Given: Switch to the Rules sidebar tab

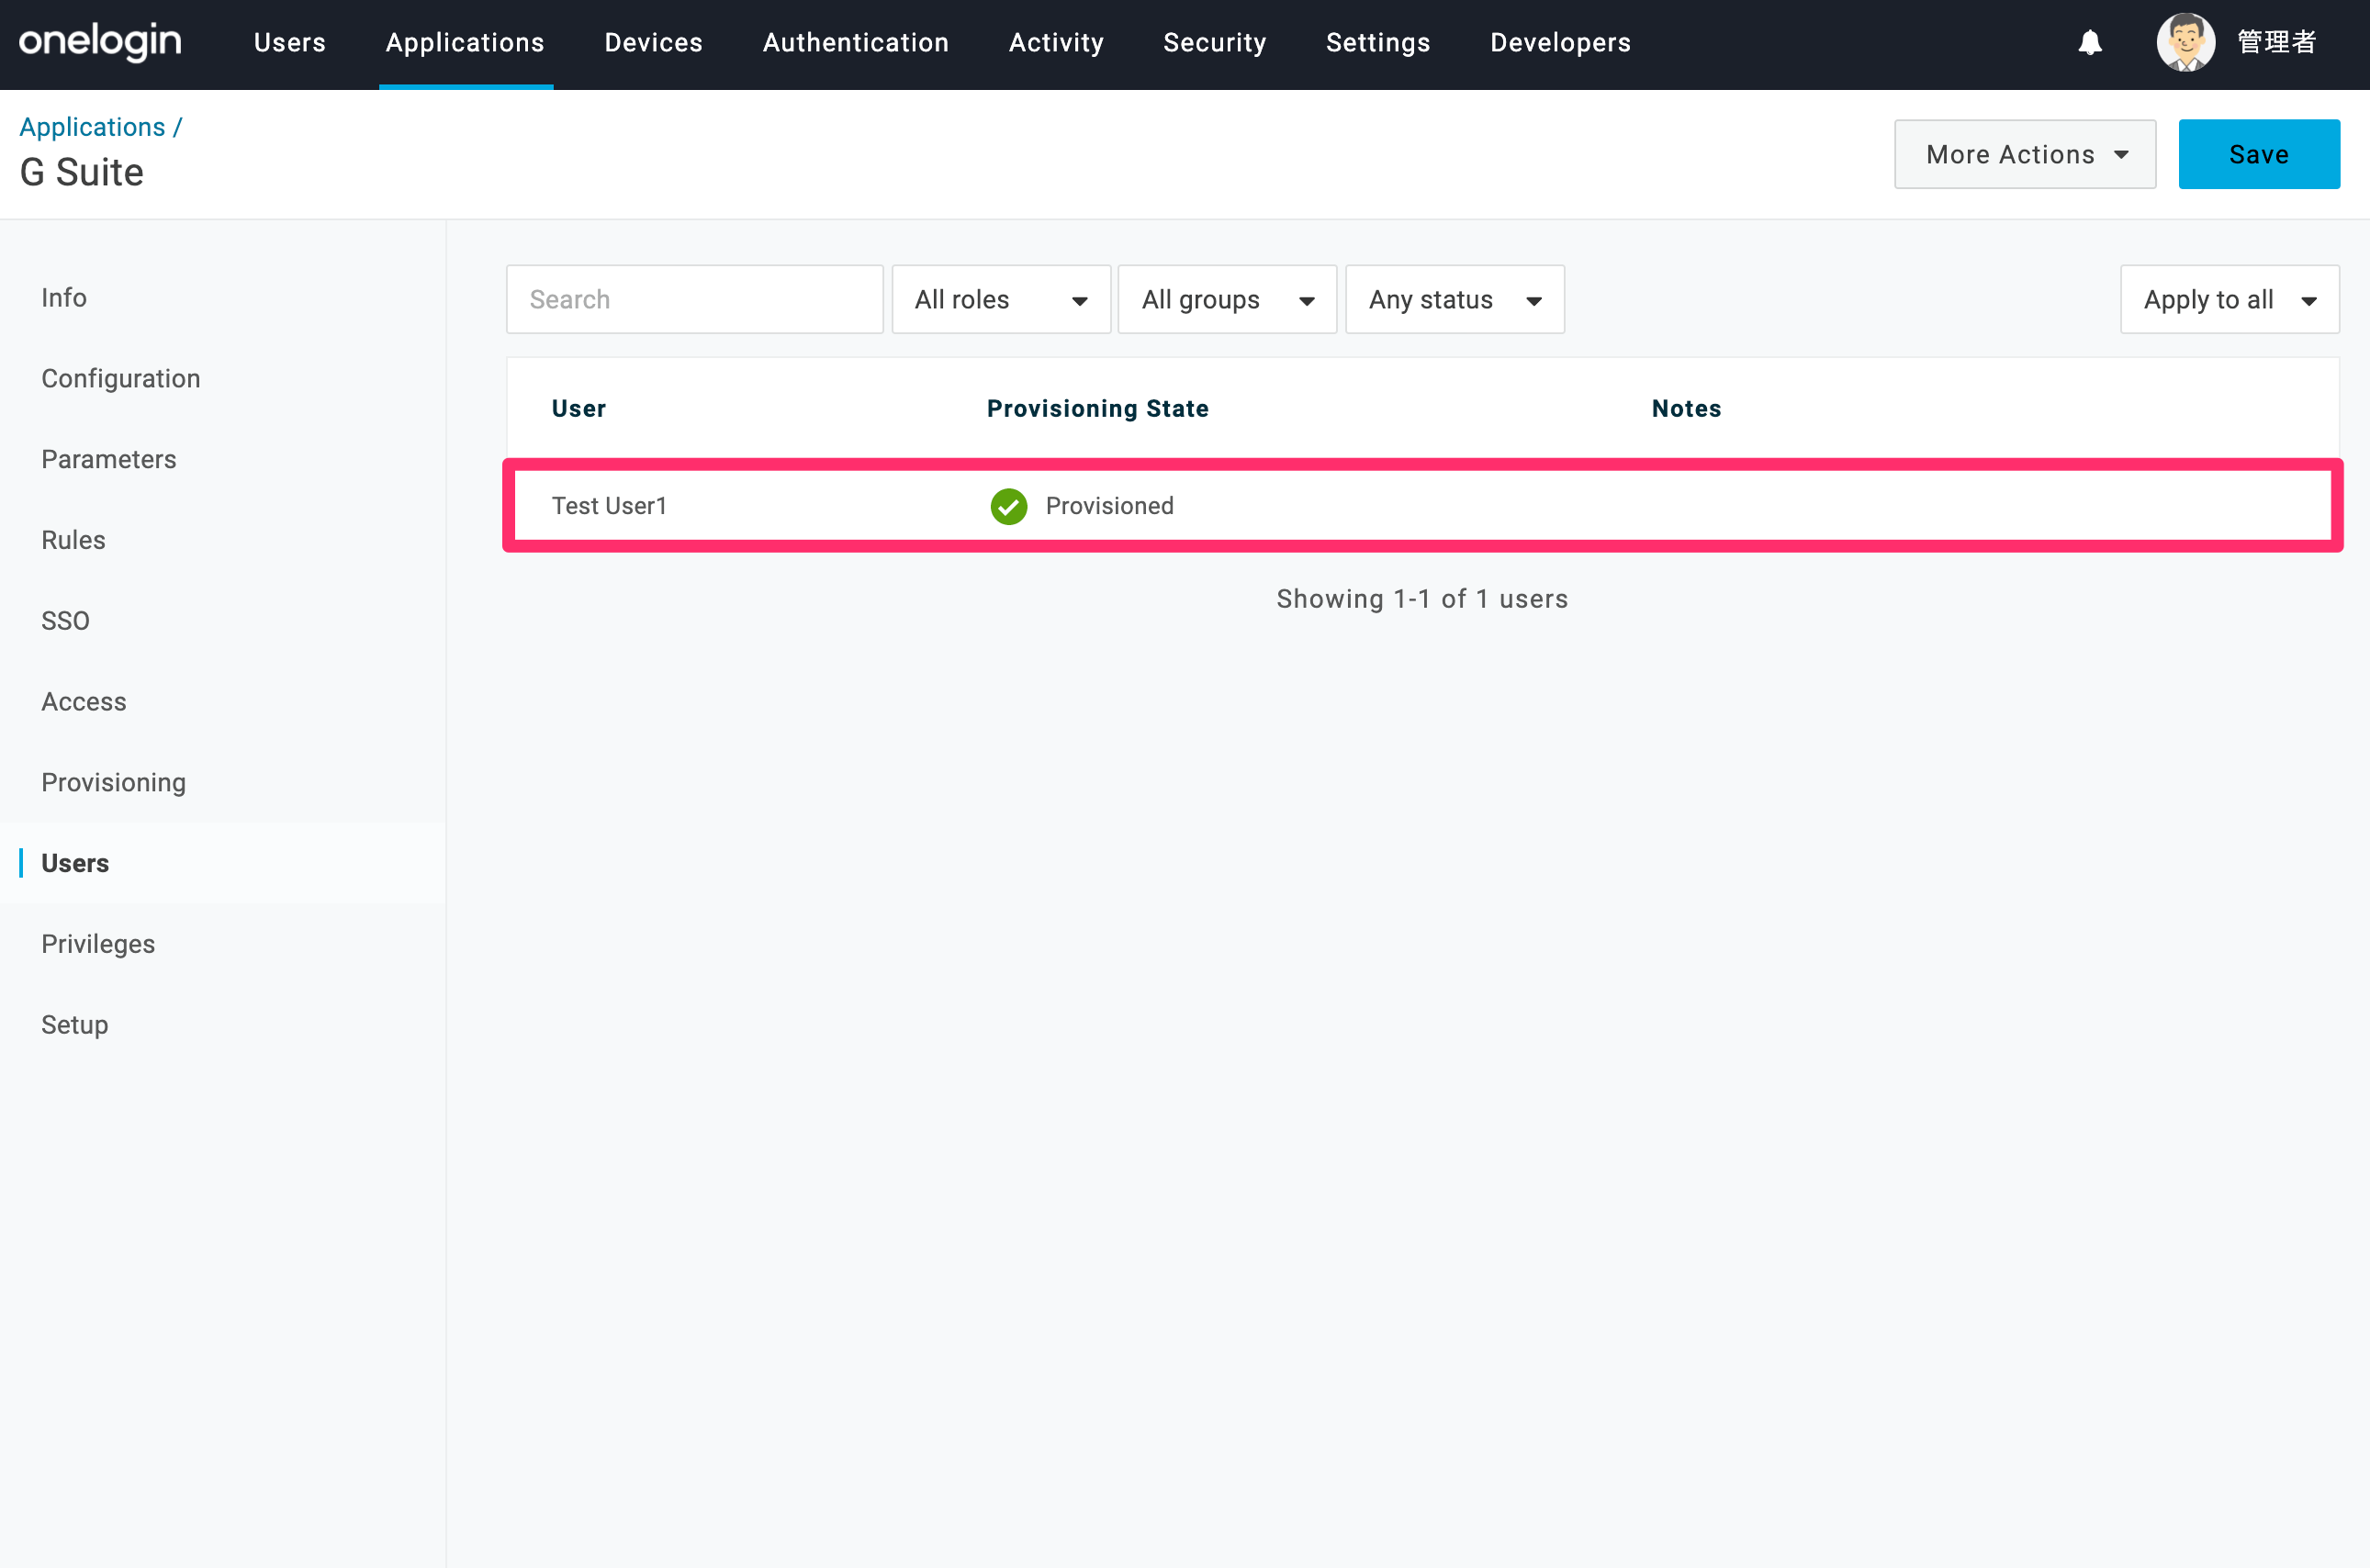Looking at the screenshot, I should (x=73, y=540).
